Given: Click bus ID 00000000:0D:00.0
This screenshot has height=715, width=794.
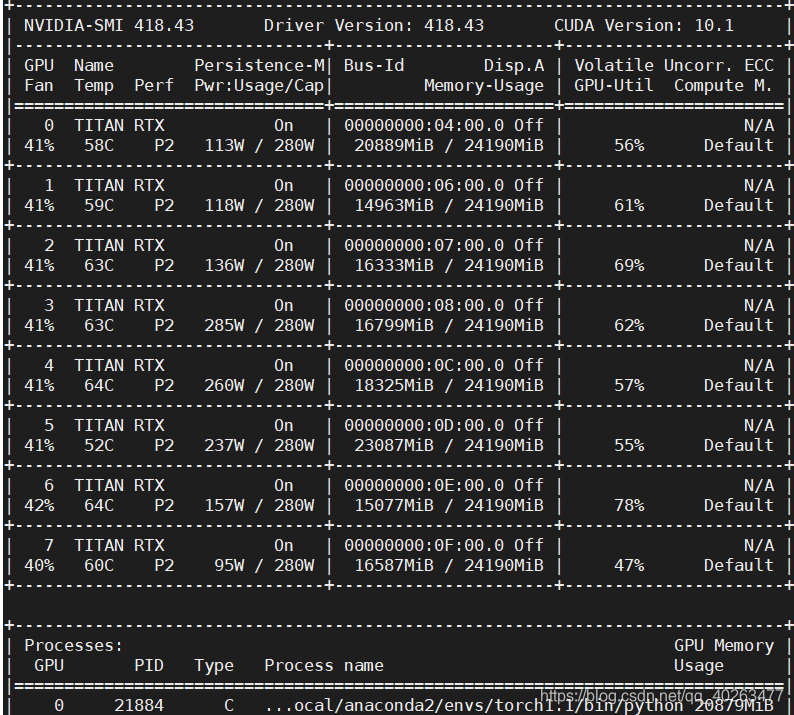Looking at the screenshot, I should (x=424, y=425).
